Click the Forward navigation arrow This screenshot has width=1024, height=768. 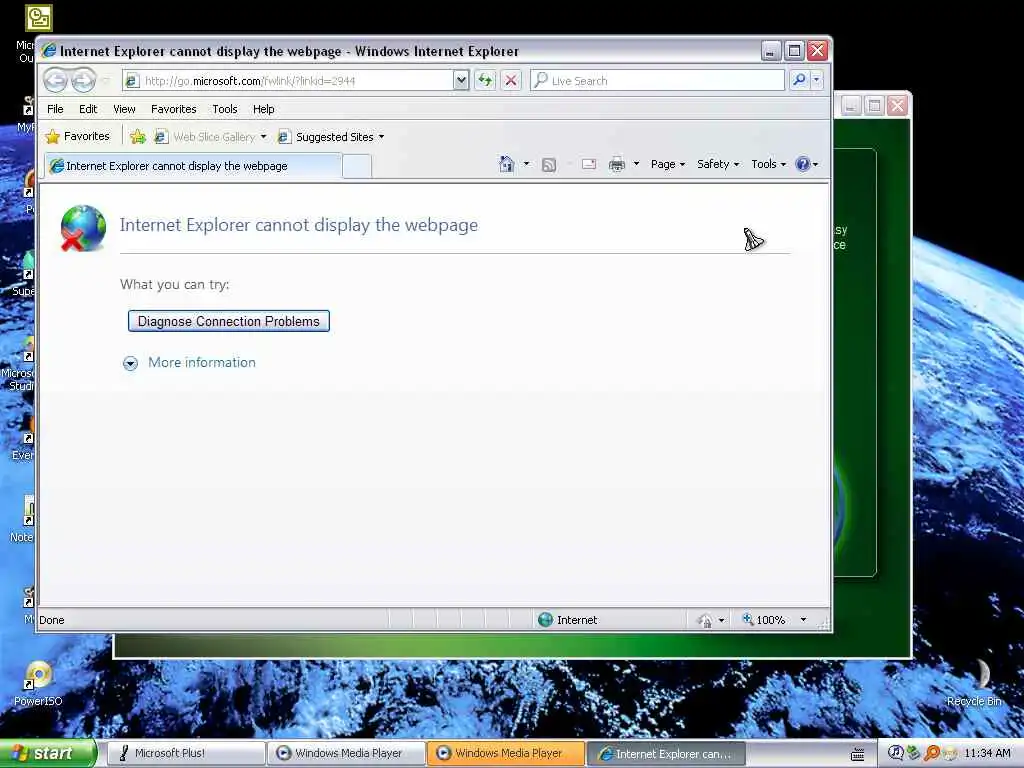(83, 80)
